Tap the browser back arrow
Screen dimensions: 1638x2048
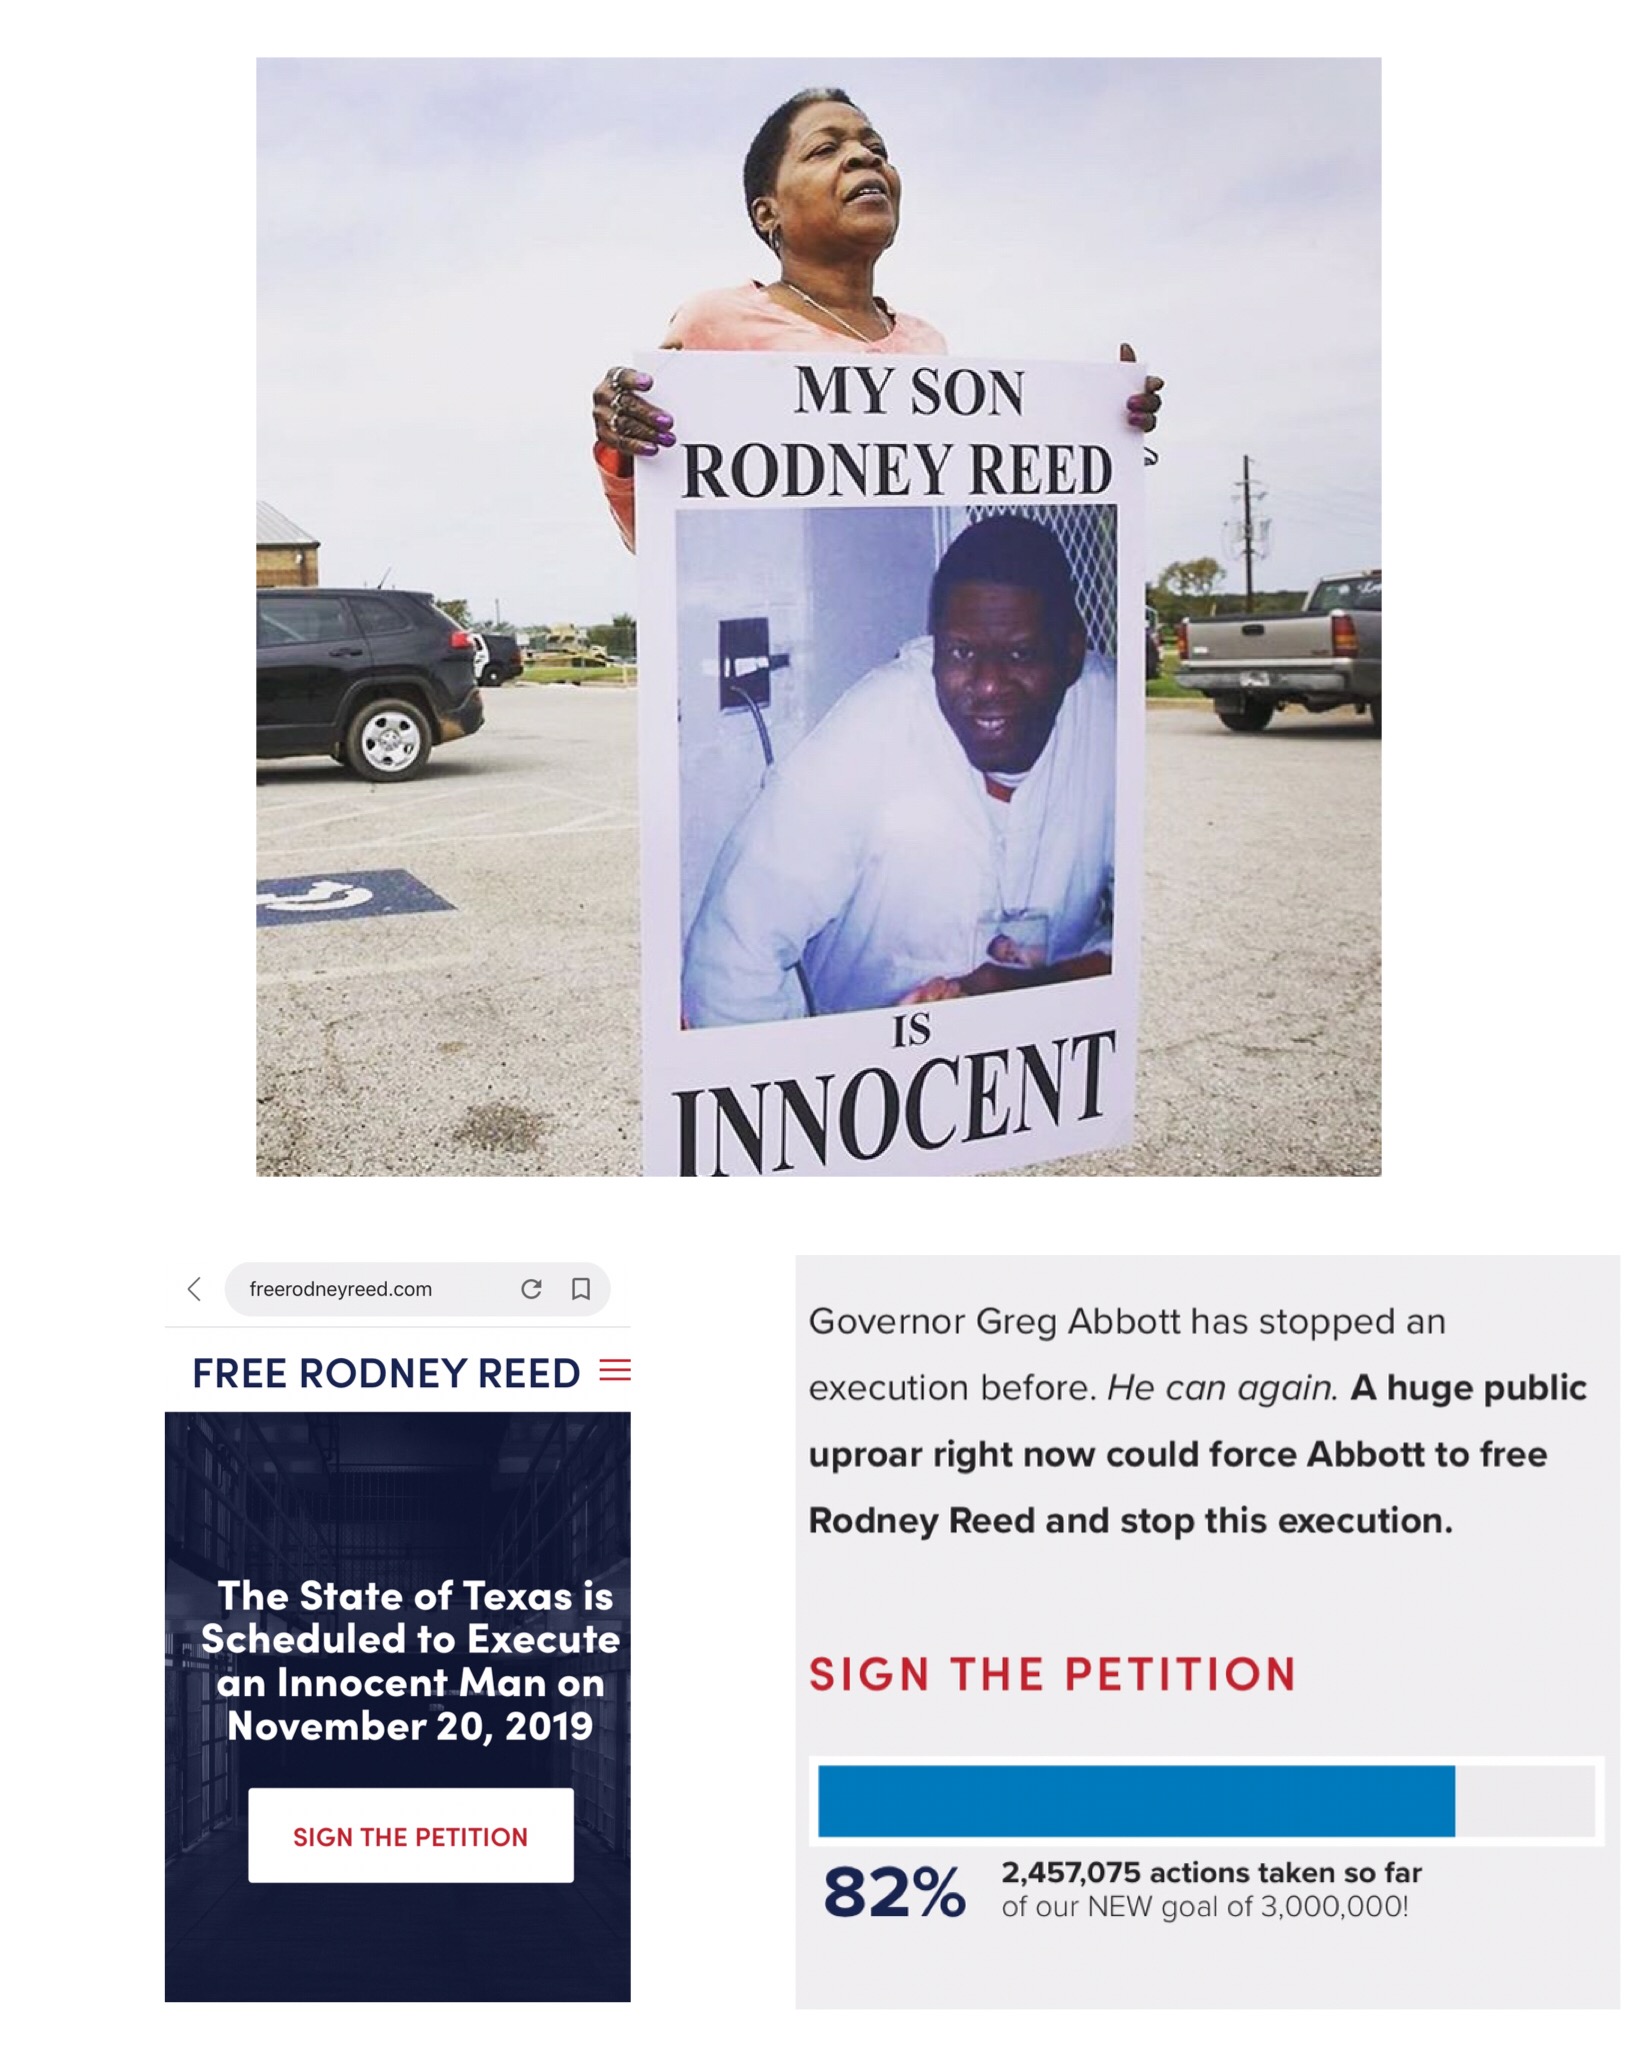tap(194, 1289)
